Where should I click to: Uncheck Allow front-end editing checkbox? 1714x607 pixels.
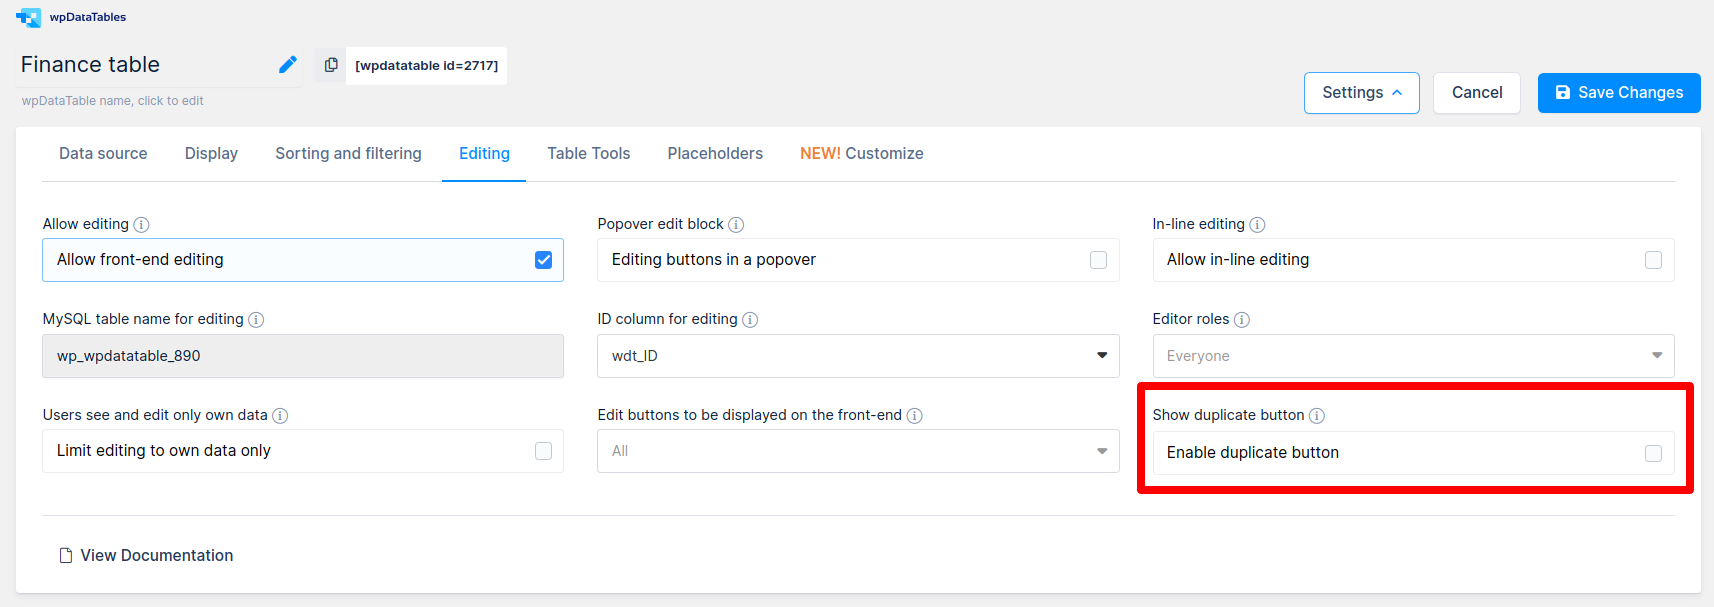tap(544, 260)
